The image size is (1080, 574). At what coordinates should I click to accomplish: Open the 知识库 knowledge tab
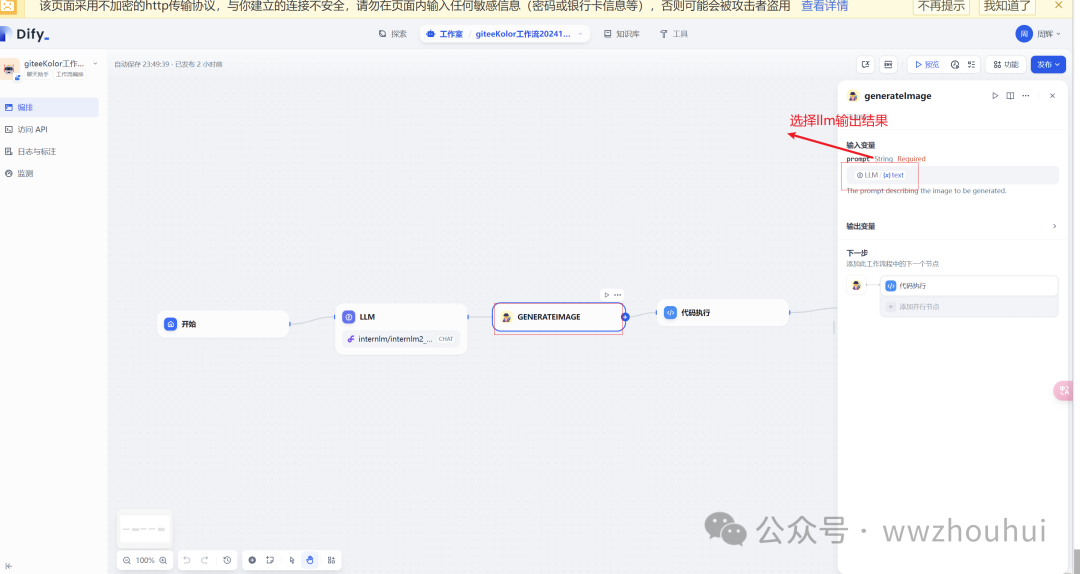[621, 34]
